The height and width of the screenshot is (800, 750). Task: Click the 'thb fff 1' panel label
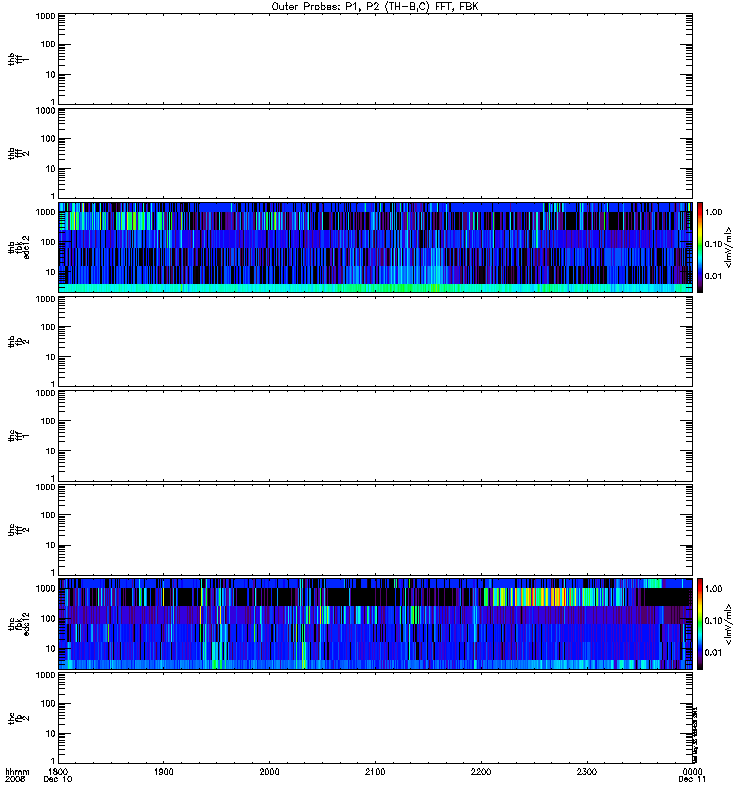click(18, 59)
